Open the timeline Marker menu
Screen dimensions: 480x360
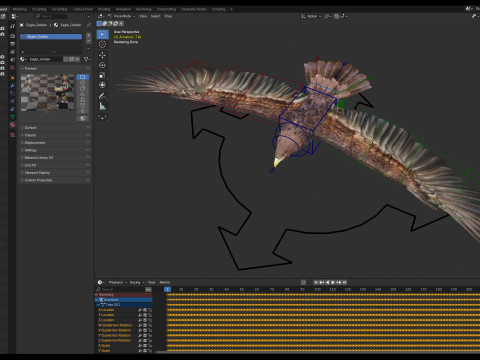[165, 282]
